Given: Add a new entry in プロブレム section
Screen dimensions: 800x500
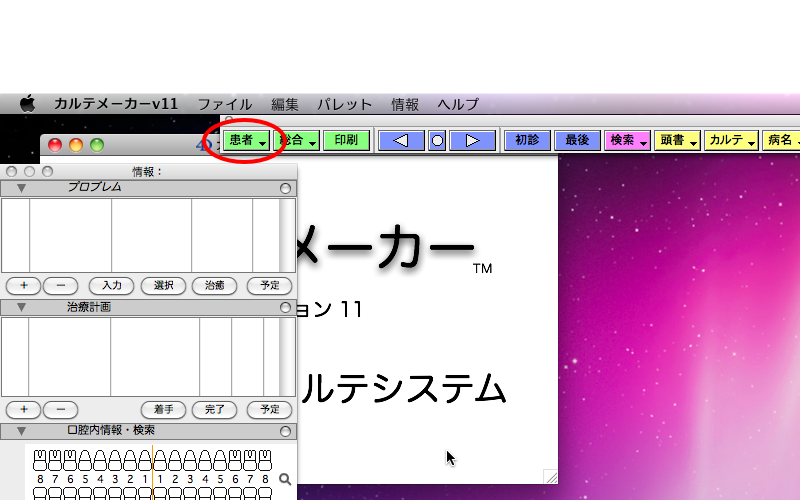Looking at the screenshot, I should 23,285.
